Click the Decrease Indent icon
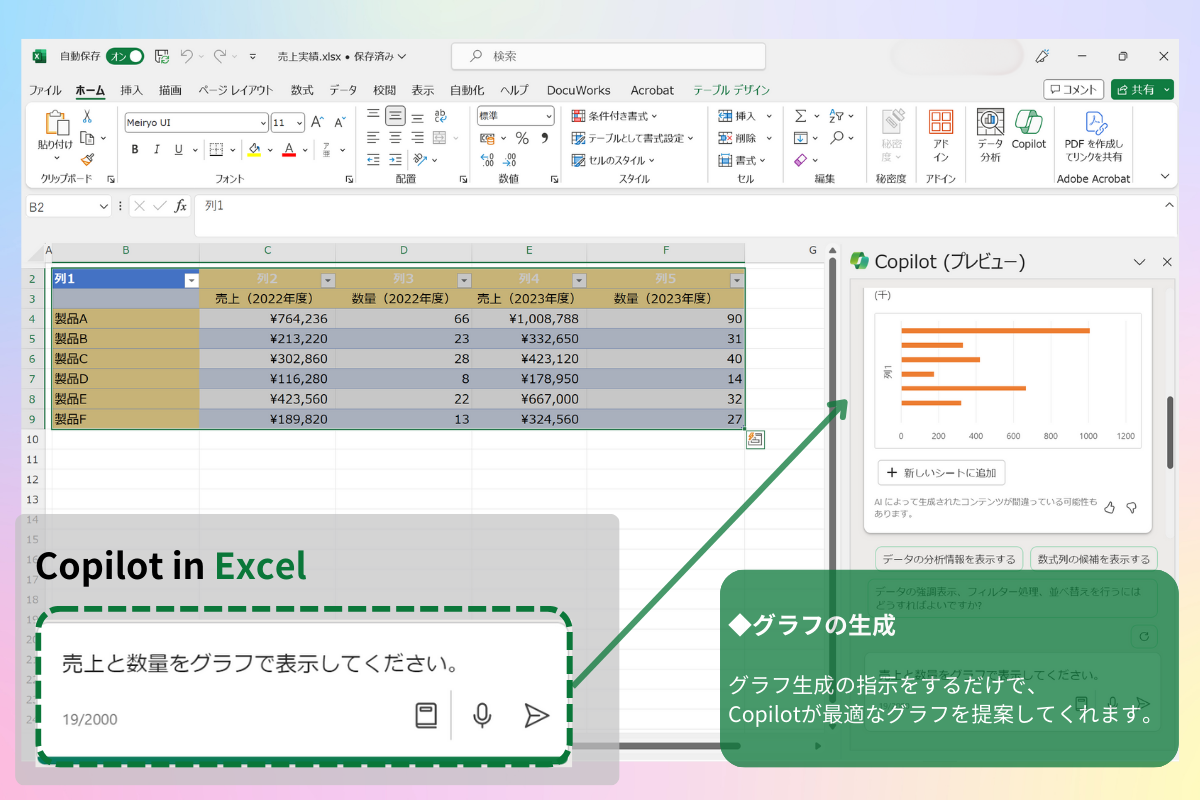 pyautogui.click(x=373, y=159)
